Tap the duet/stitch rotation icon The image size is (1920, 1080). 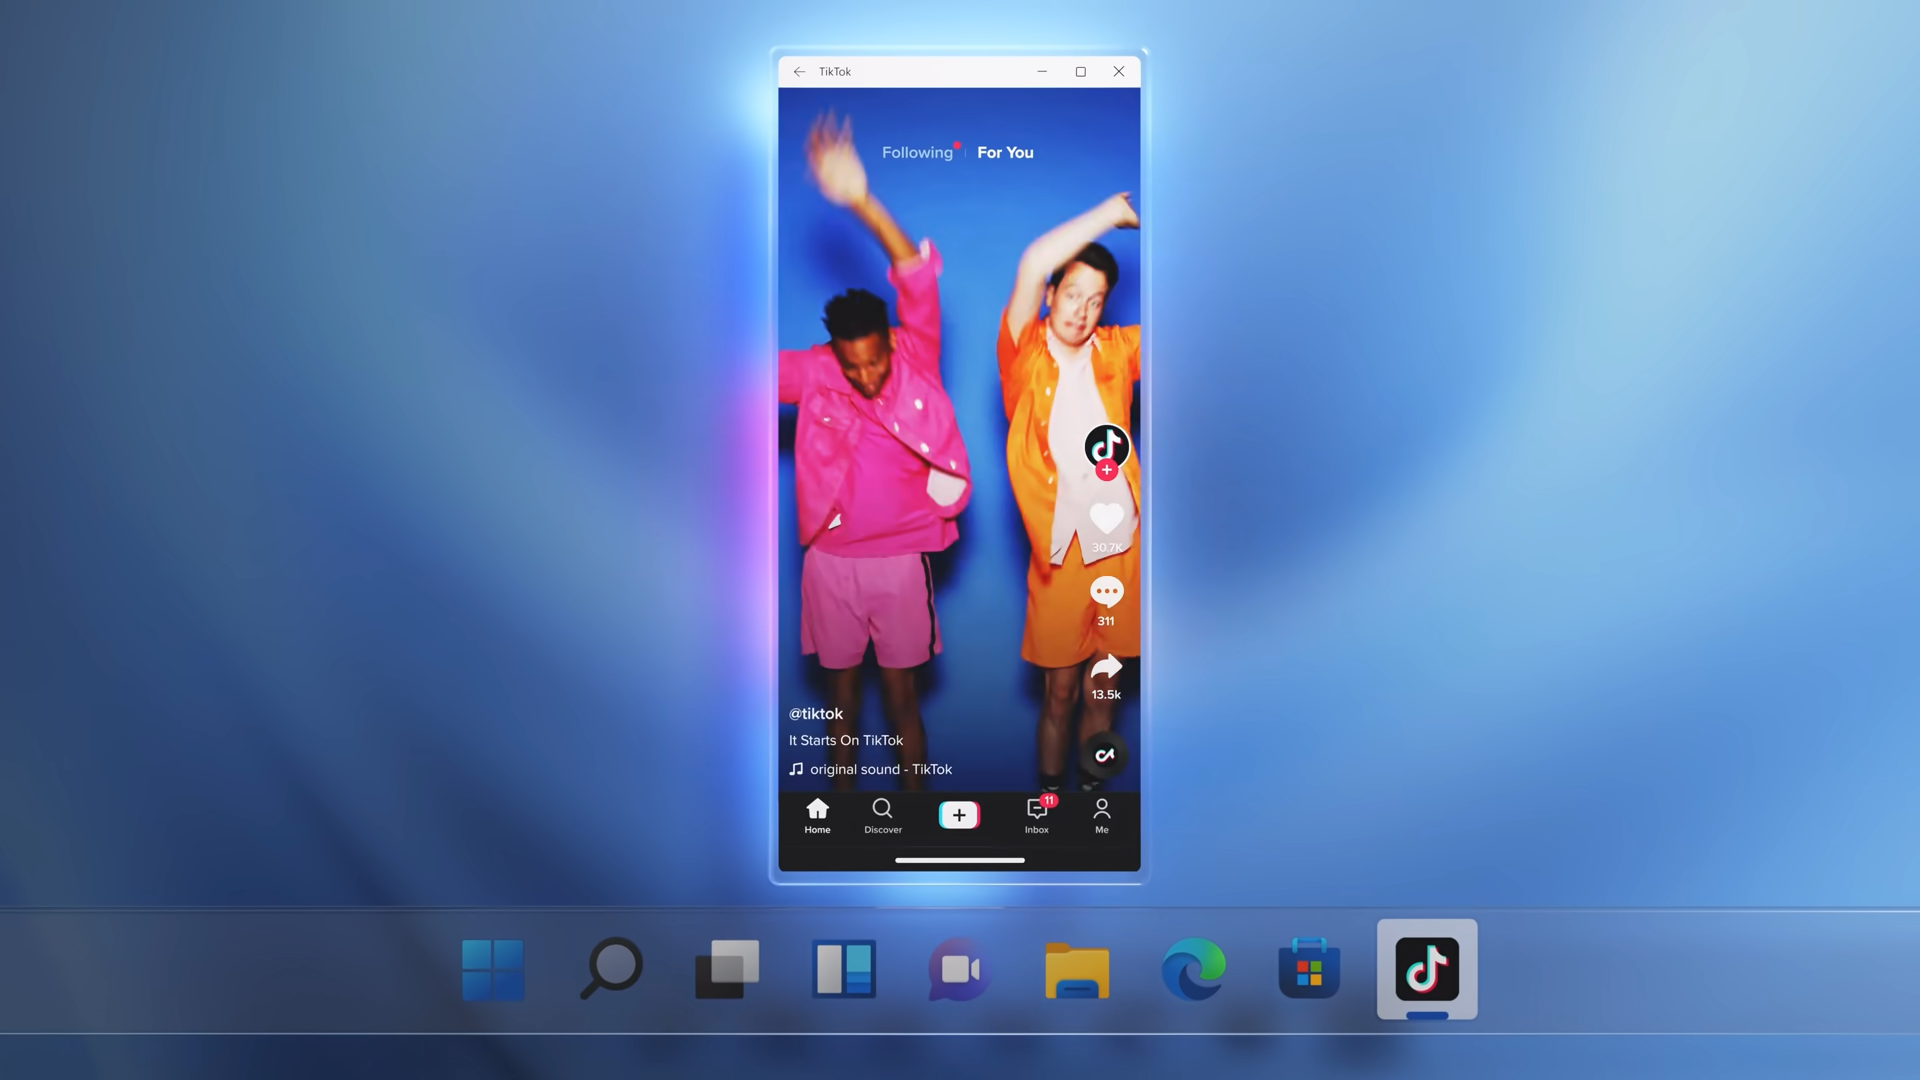point(1105,753)
